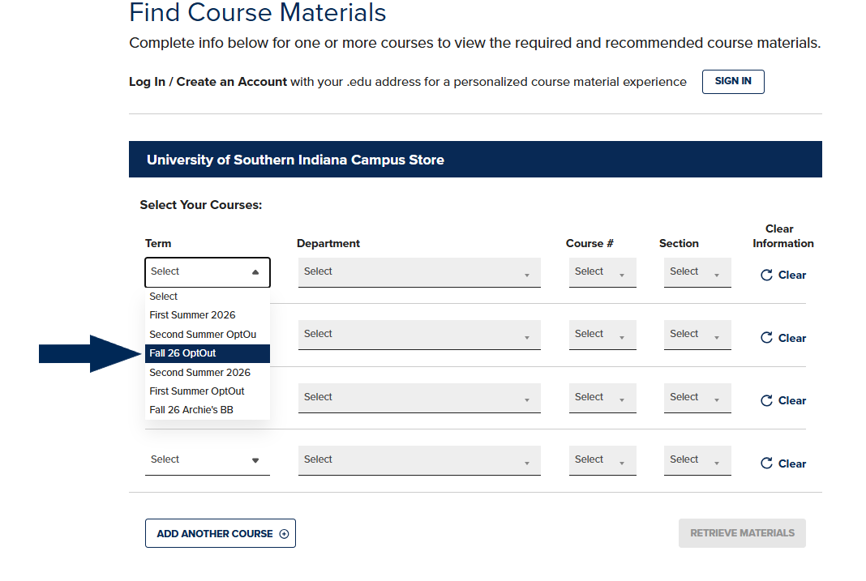Select First Summer OptOut term
Viewport: 866px width, 581px height.
pos(207,392)
